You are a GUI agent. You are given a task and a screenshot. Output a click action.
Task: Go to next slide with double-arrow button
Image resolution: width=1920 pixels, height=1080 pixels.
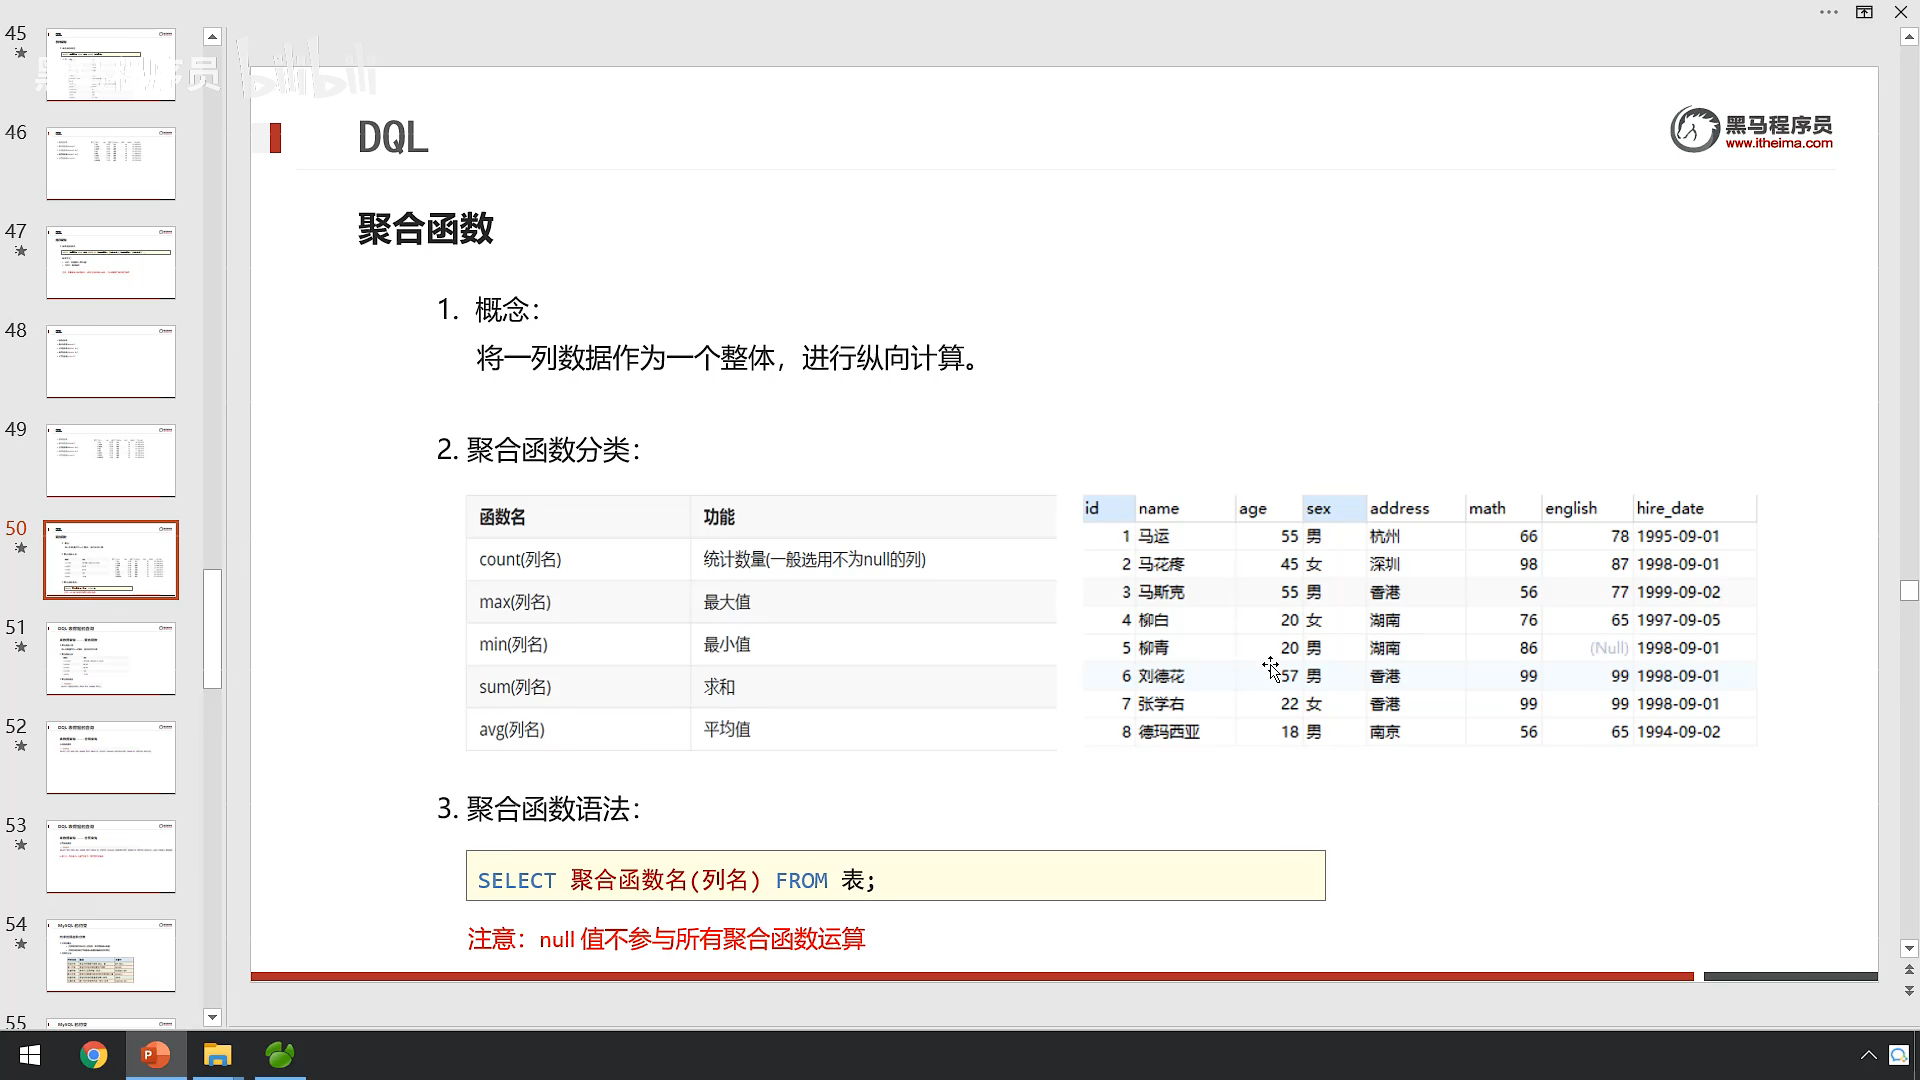click(1909, 990)
